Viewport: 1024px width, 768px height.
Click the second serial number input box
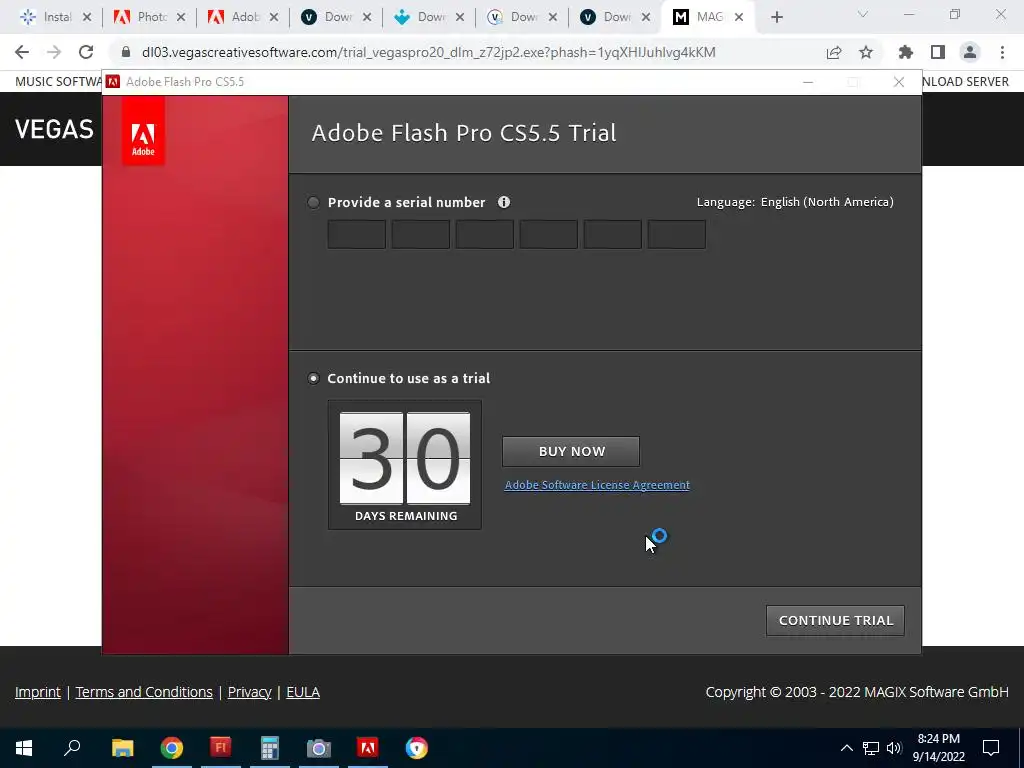point(421,234)
